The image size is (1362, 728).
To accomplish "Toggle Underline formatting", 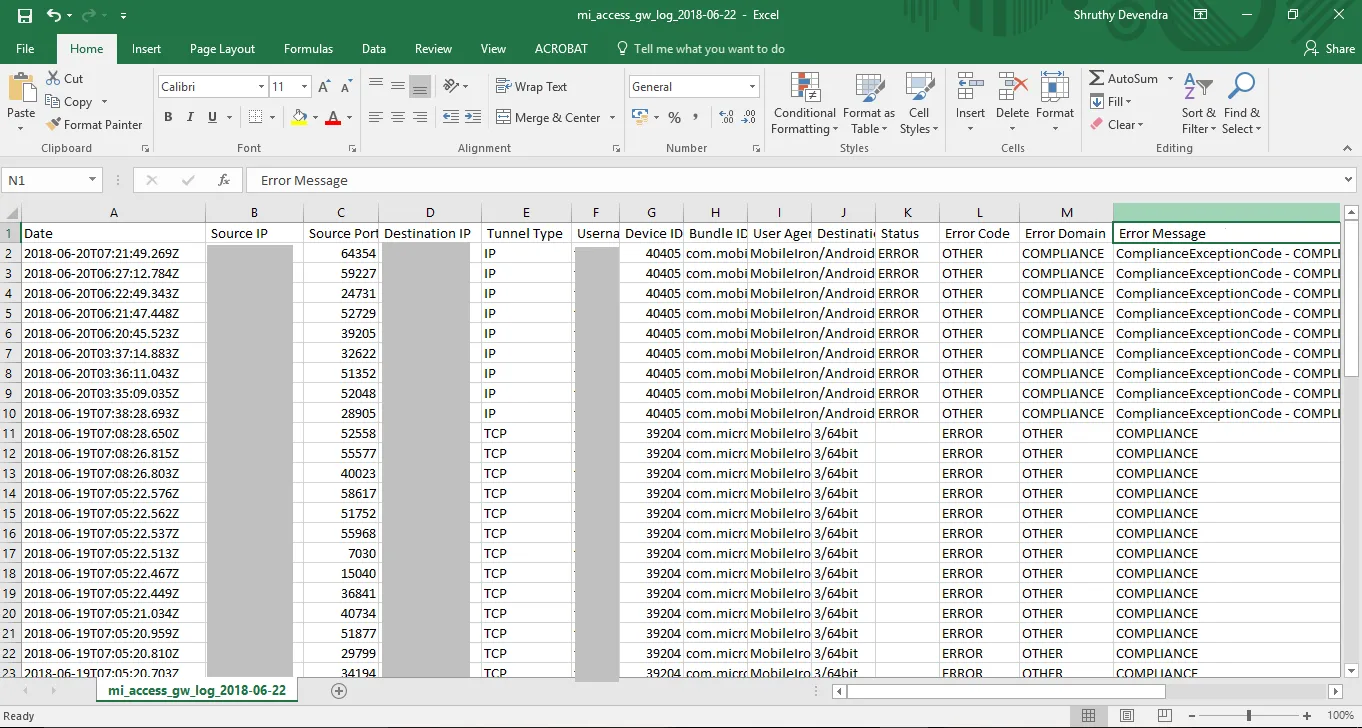I will [x=212, y=117].
